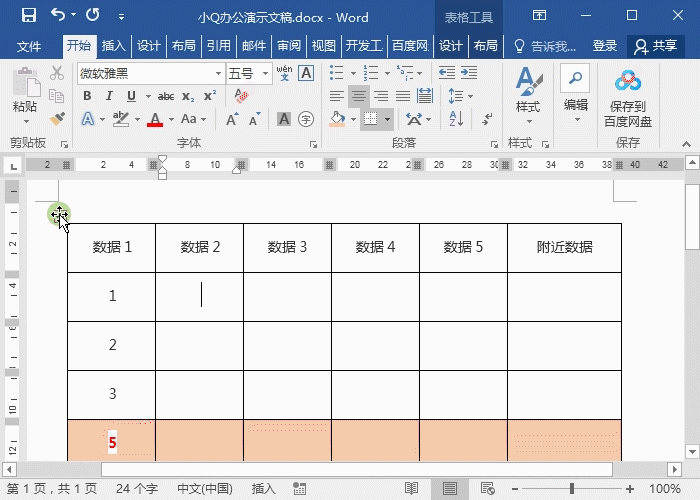Image resolution: width=700 pixels, height=500 pixels.
Task: Switch to the 视图 View tab
Action: tap(324, 46)
